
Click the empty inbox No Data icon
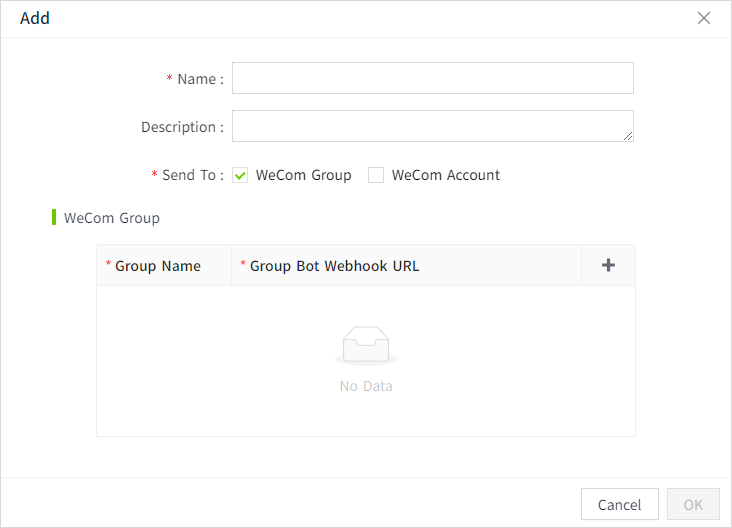coord(366,346)
